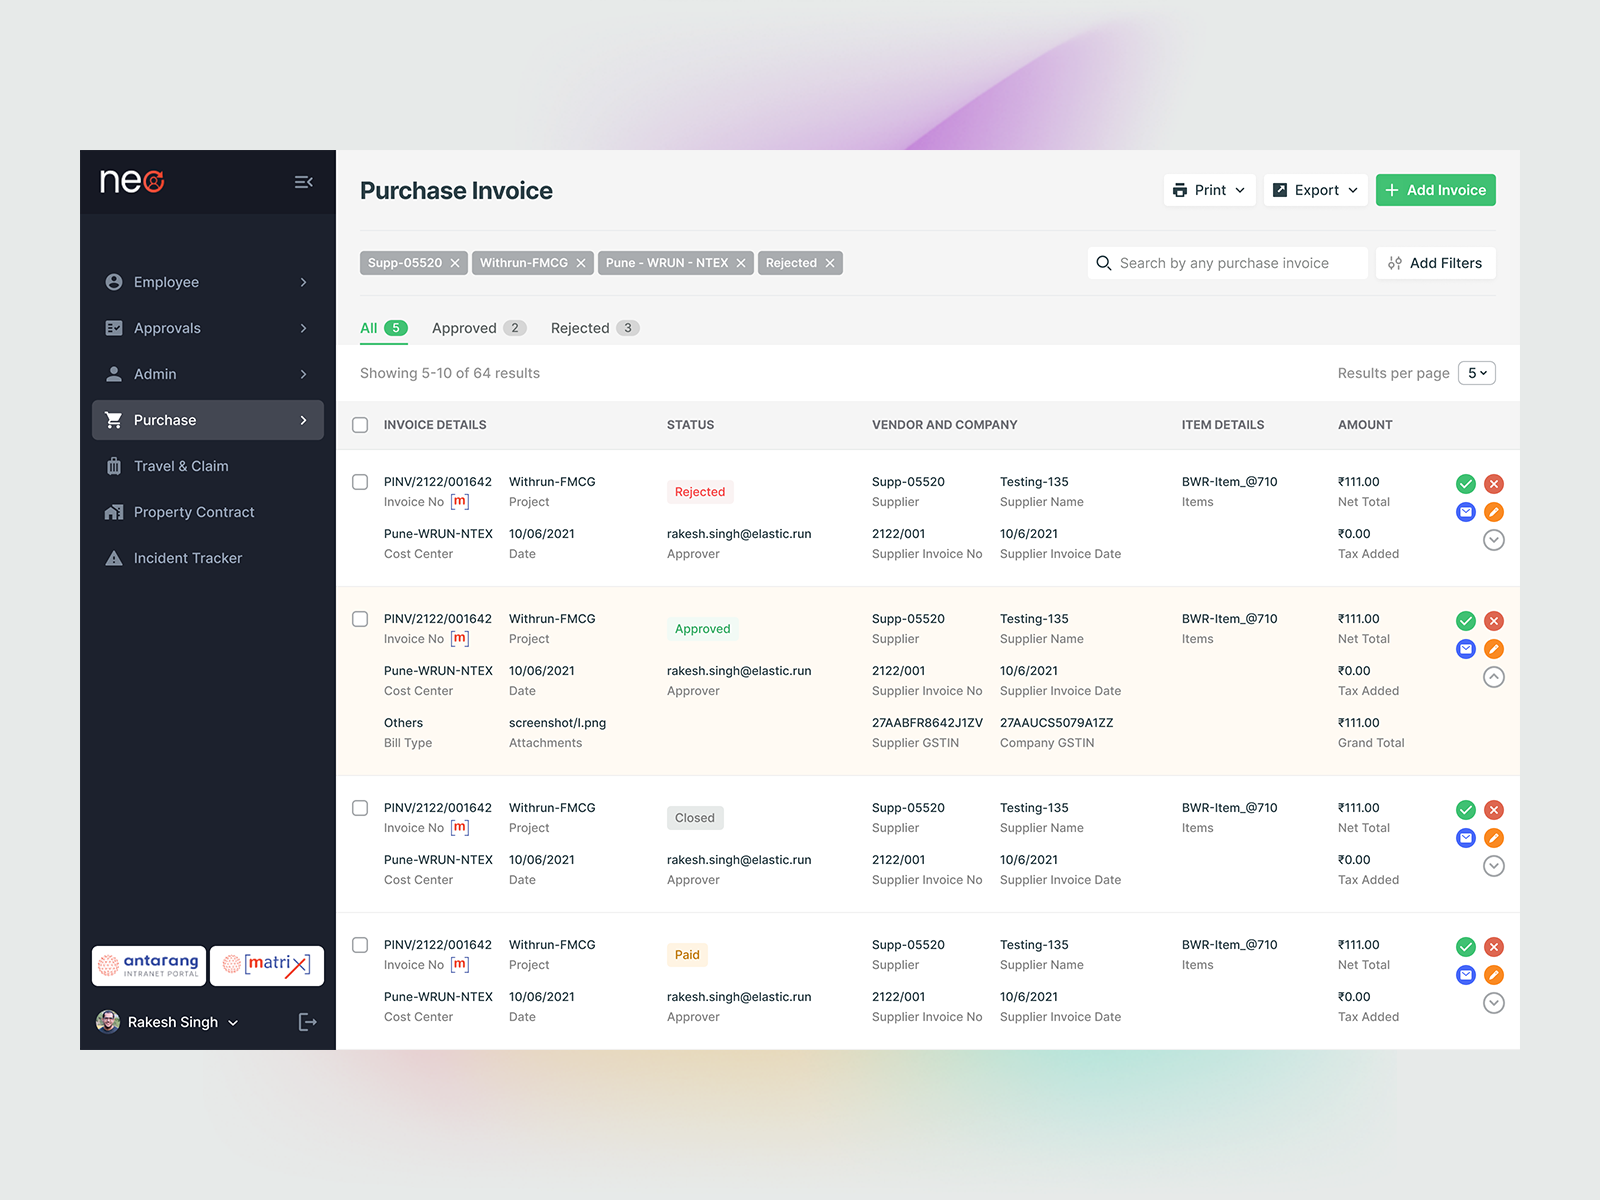Switch to the Rejected tab

tap(580, 328)
